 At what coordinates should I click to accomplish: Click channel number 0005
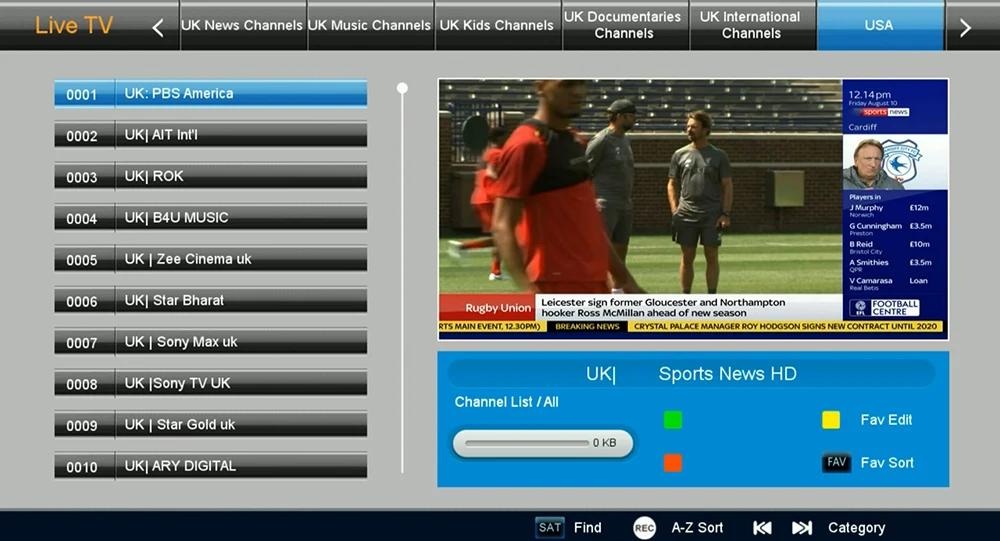point(82,261)
